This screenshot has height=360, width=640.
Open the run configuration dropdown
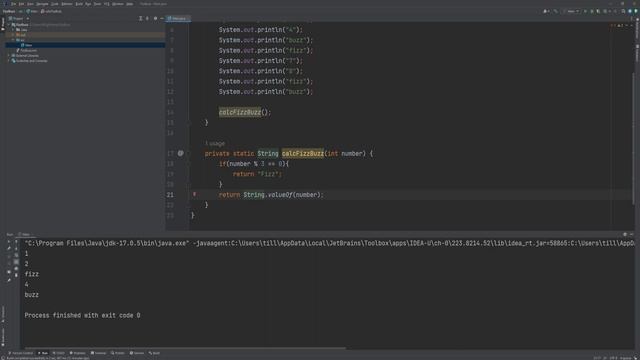pos(573,11)
